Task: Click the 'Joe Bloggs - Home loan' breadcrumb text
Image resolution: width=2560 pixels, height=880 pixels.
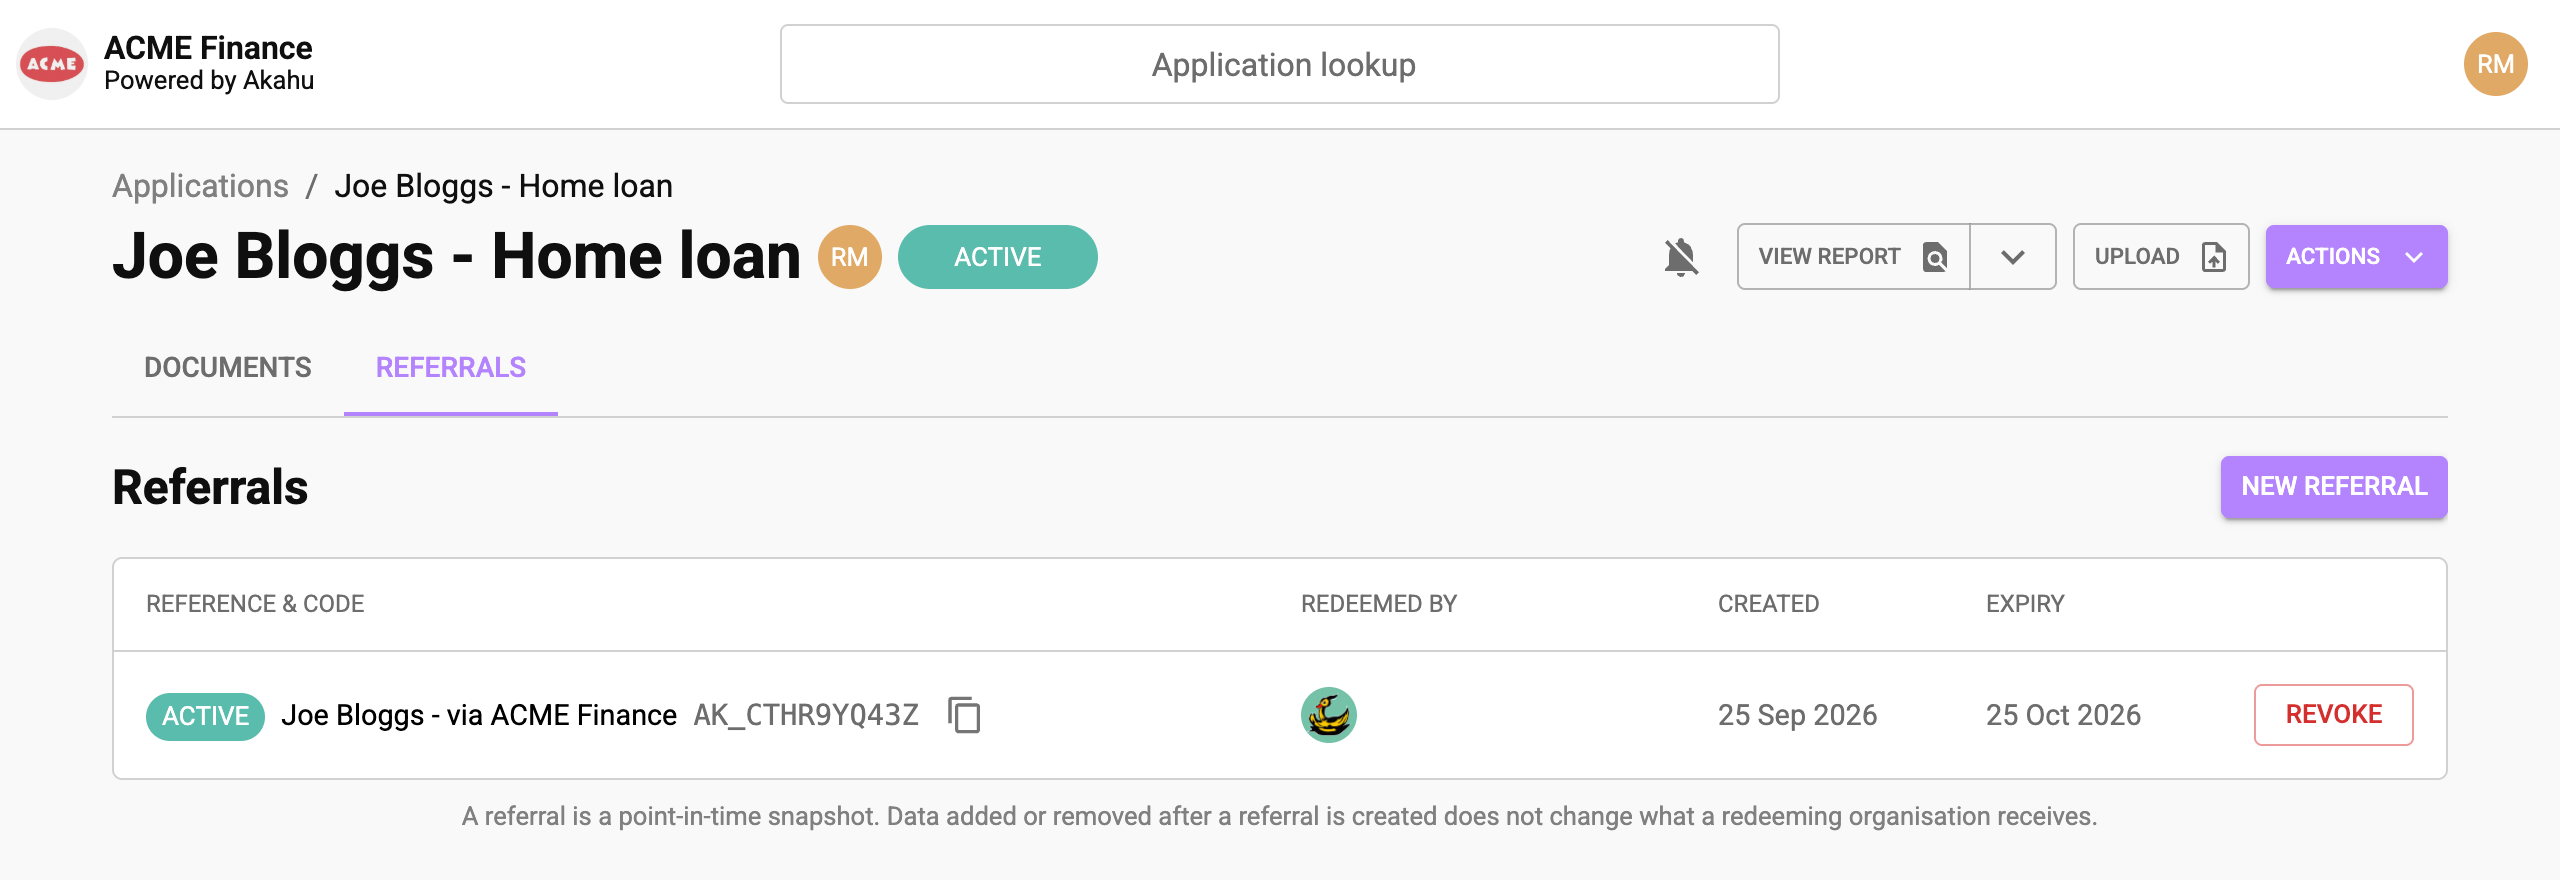Action: coord(503,186)
